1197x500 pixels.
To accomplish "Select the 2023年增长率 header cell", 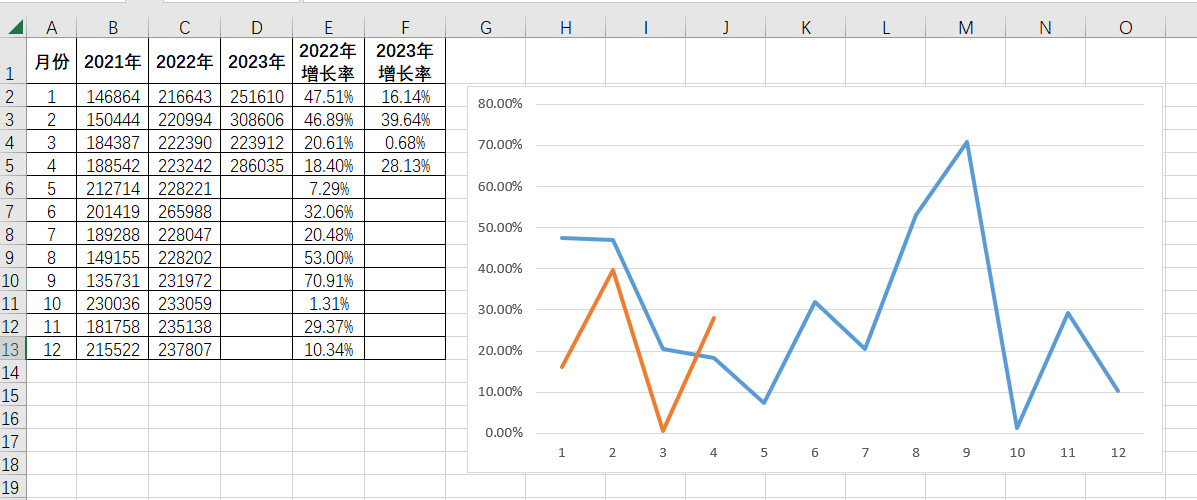I will point(404,62).
